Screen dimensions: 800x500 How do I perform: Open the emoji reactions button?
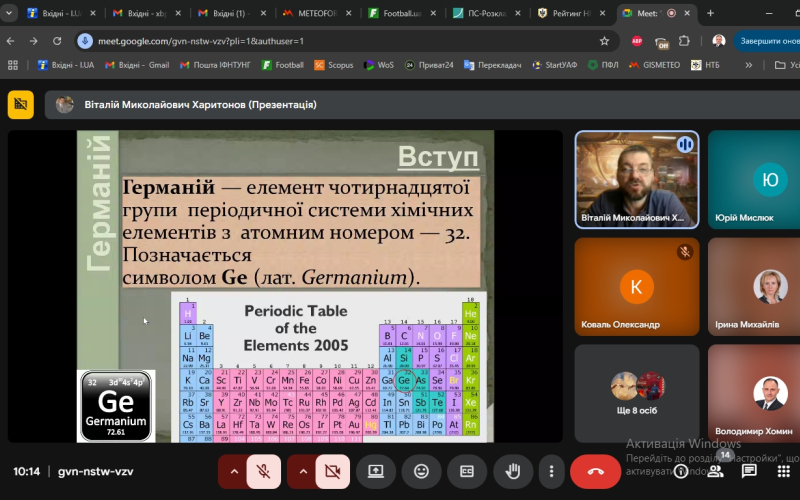421,471
